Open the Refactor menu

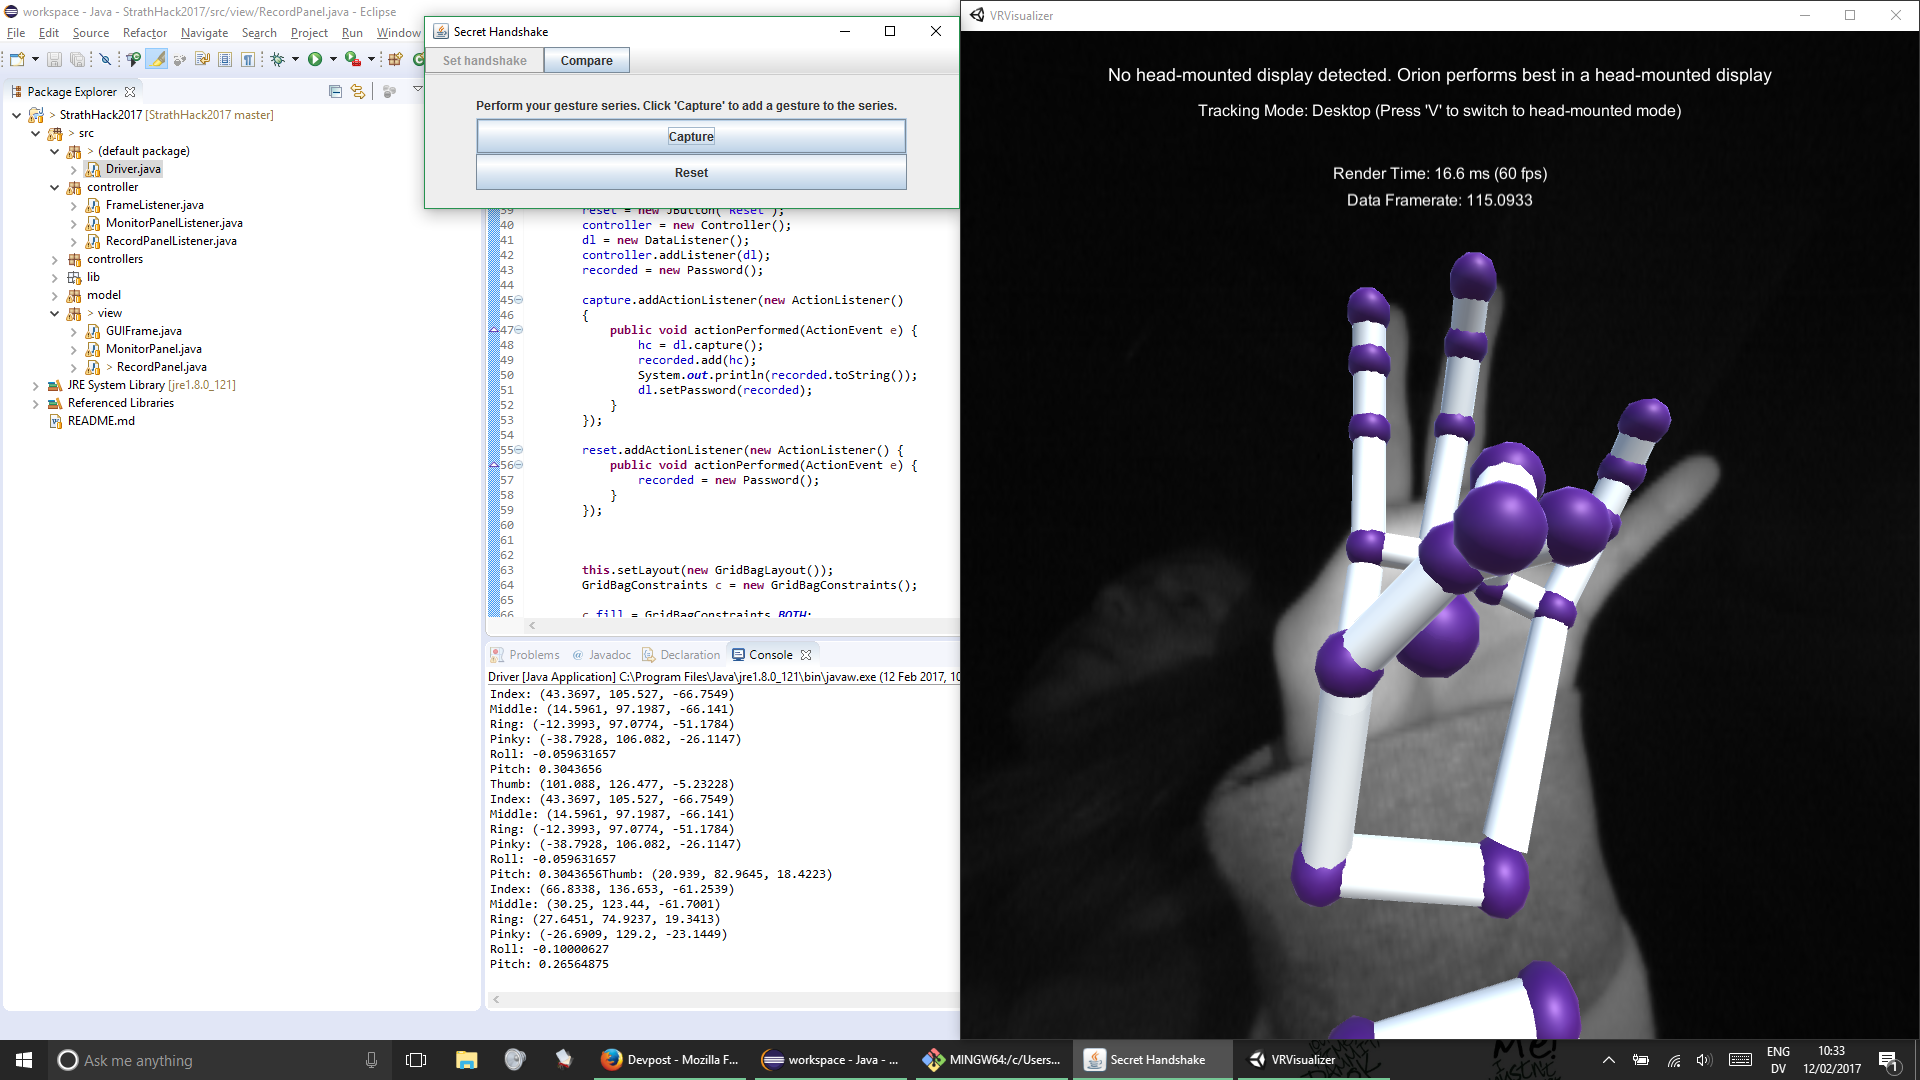click(x=144, y=33)
